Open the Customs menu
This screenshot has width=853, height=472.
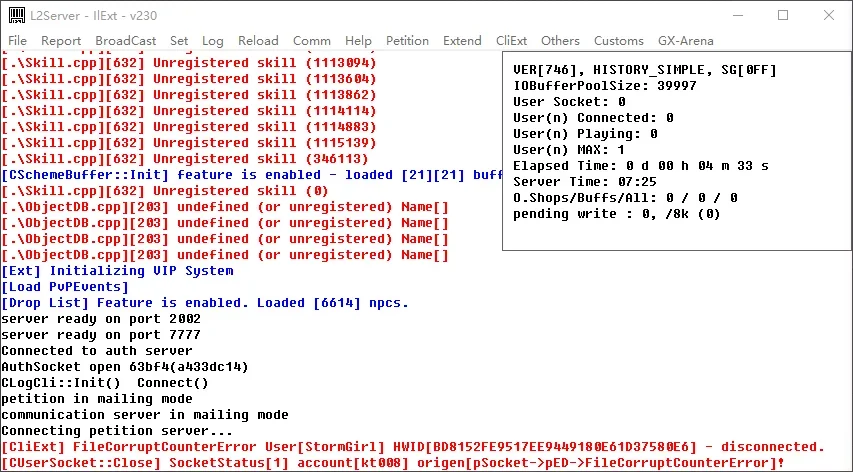click(x=619, y=41)
